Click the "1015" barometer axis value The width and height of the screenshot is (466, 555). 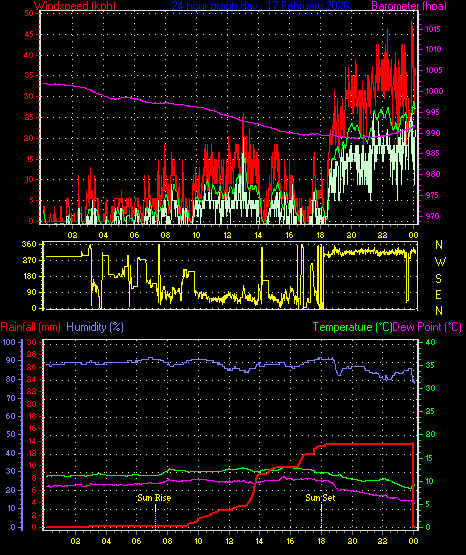[x=433, y=29]
